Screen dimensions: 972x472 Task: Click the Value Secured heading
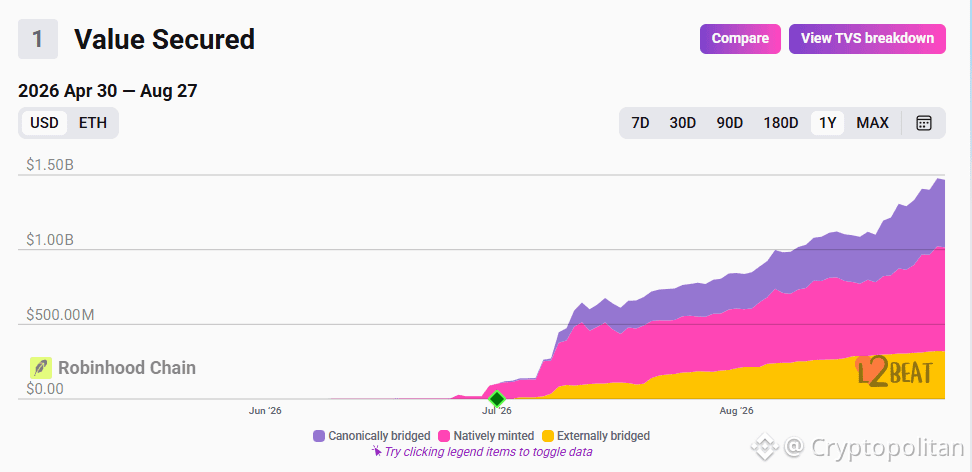(x=164, y=39)
